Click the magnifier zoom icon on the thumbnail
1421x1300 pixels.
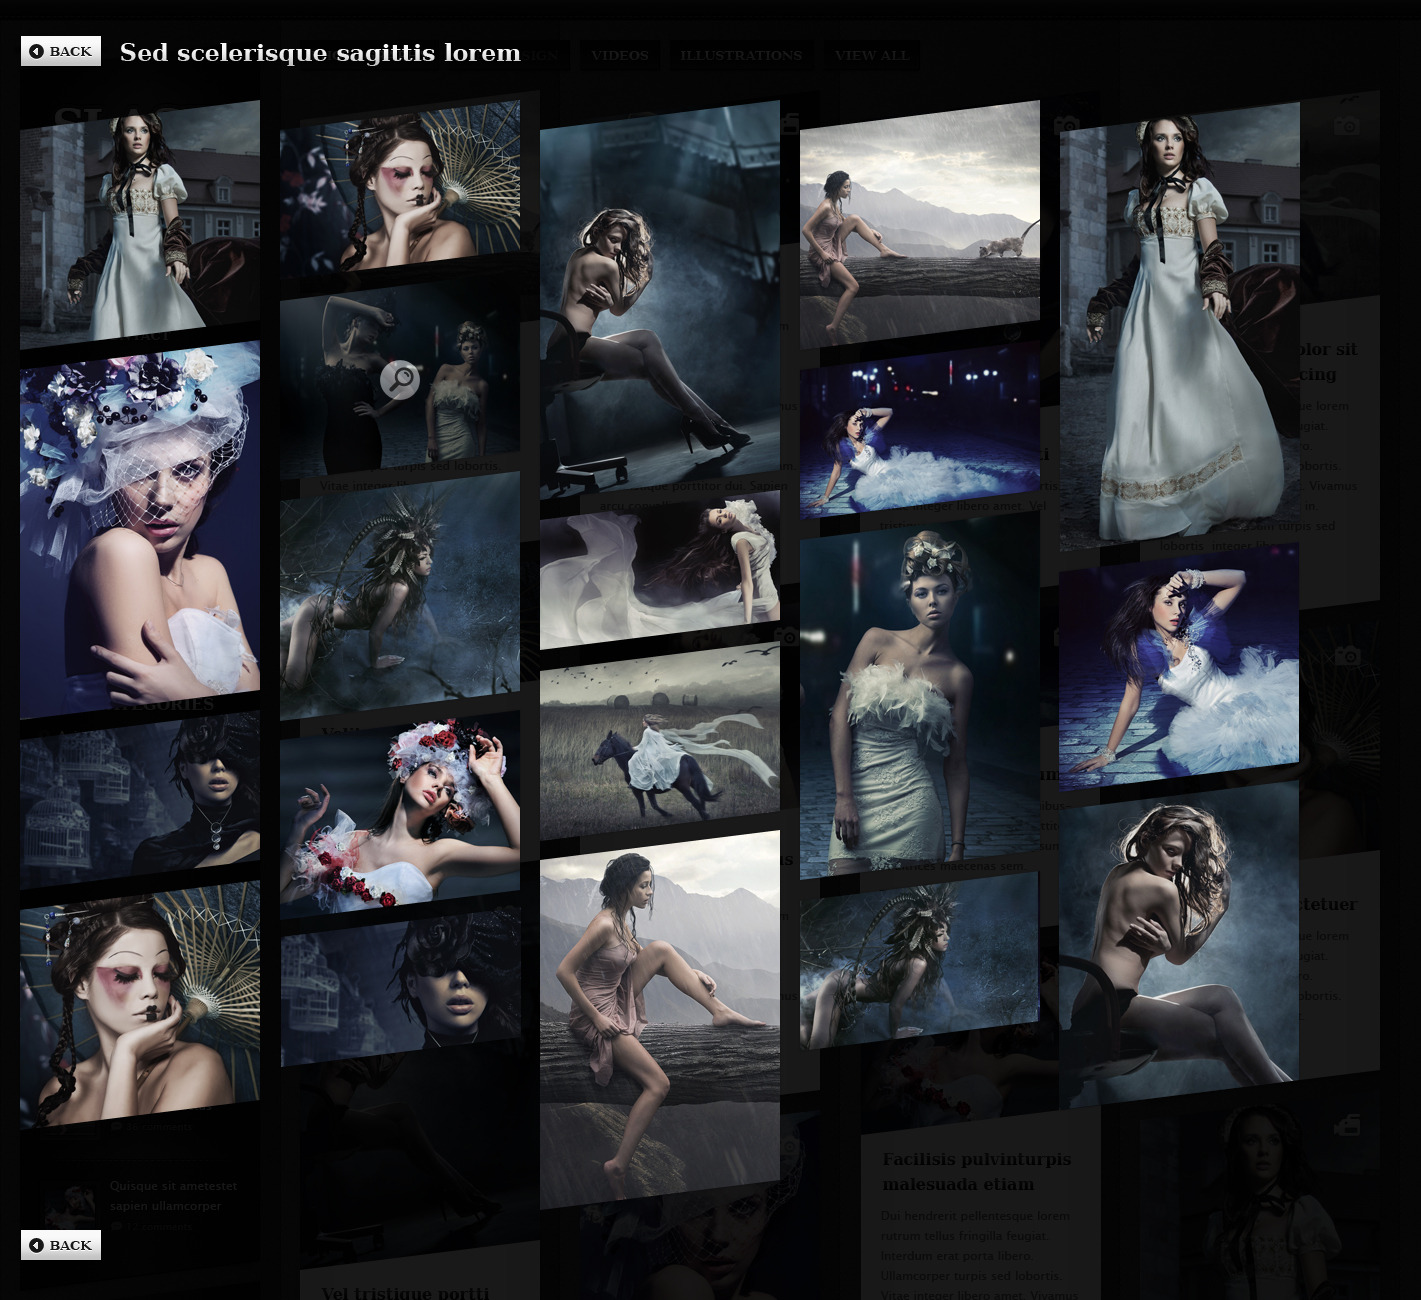click(400, 380)
